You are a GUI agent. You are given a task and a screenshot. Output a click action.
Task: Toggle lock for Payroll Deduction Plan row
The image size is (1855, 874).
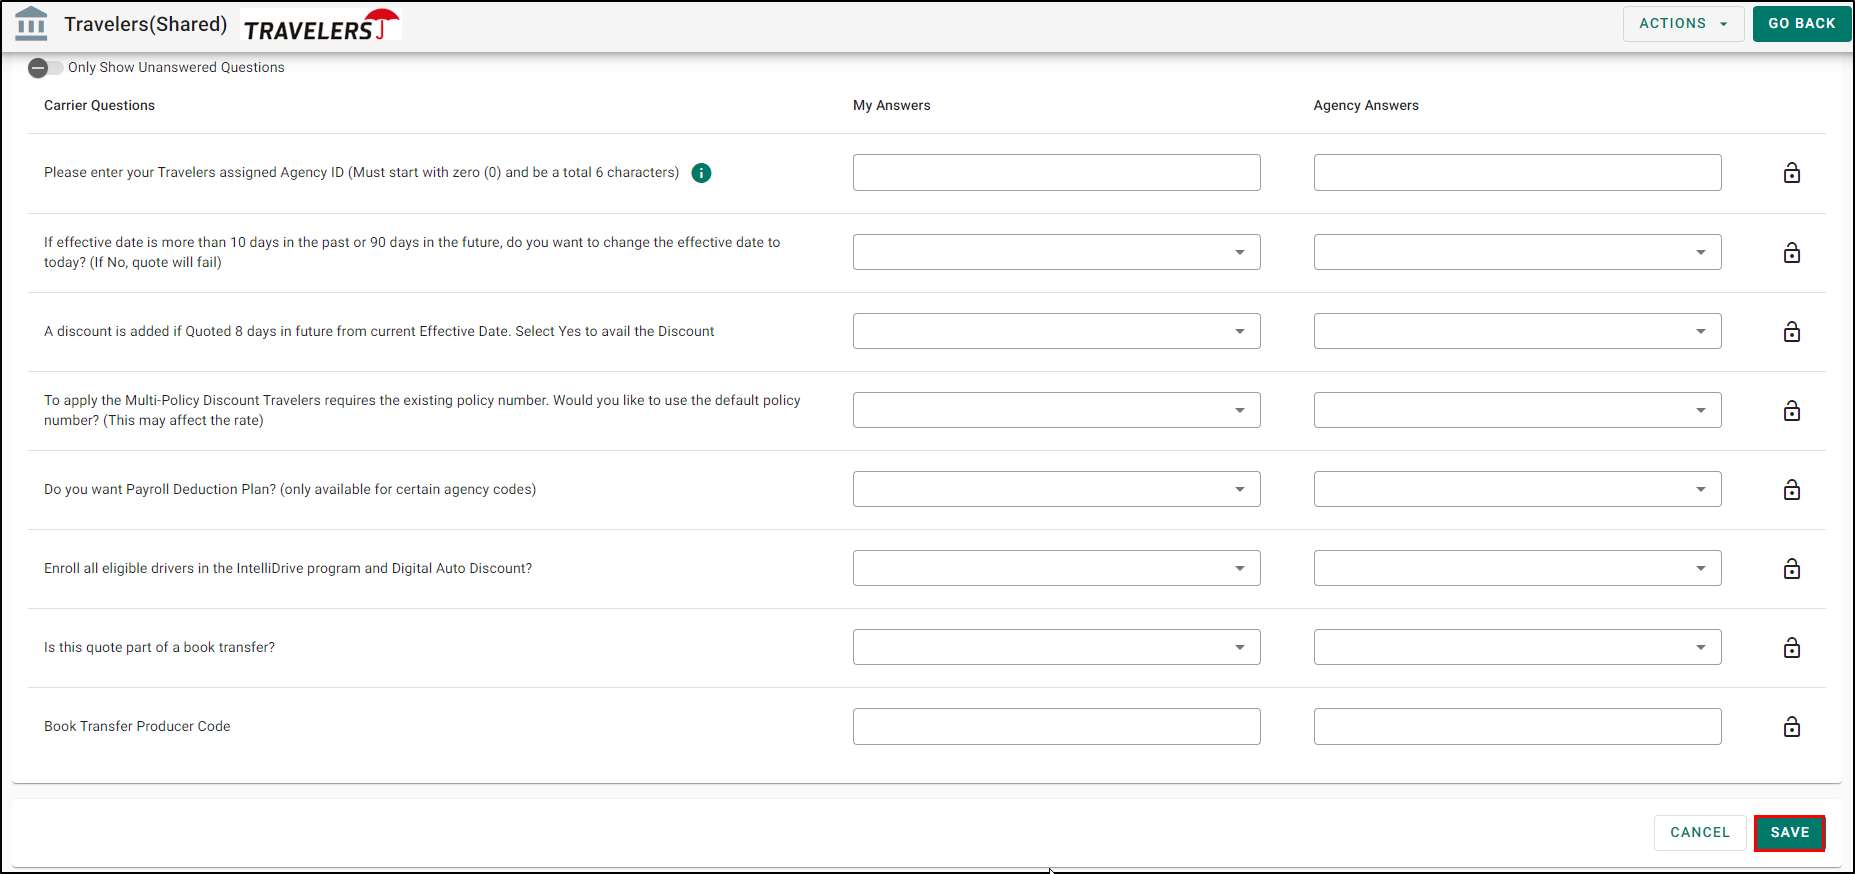(x=1792, y=489)
